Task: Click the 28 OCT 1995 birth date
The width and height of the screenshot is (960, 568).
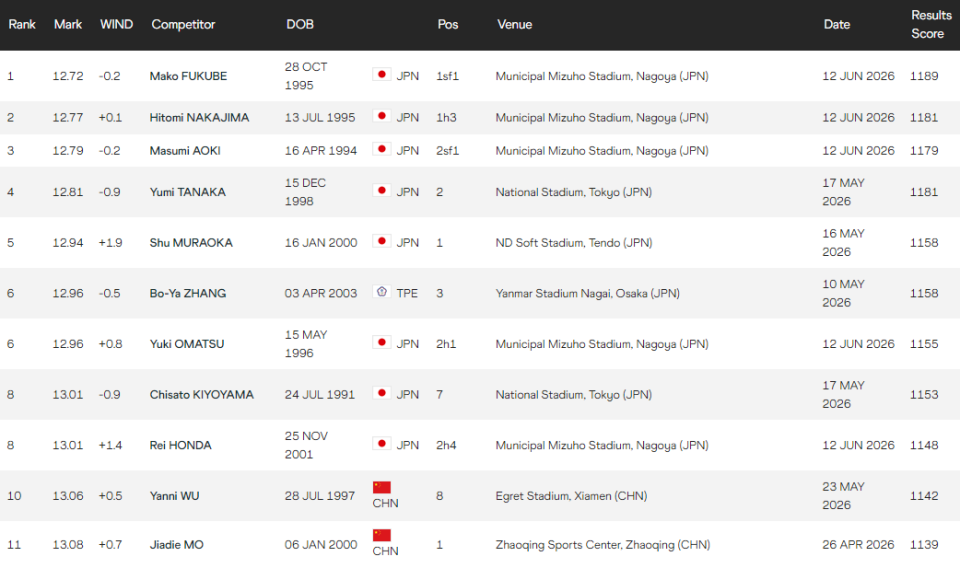Action: [x=306, y=76]
